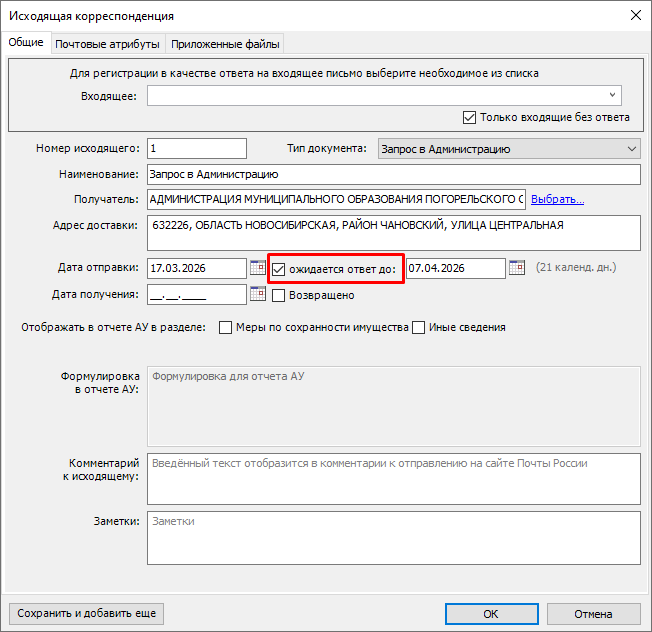Click into the Наименование text field

(x=392, y=174)
